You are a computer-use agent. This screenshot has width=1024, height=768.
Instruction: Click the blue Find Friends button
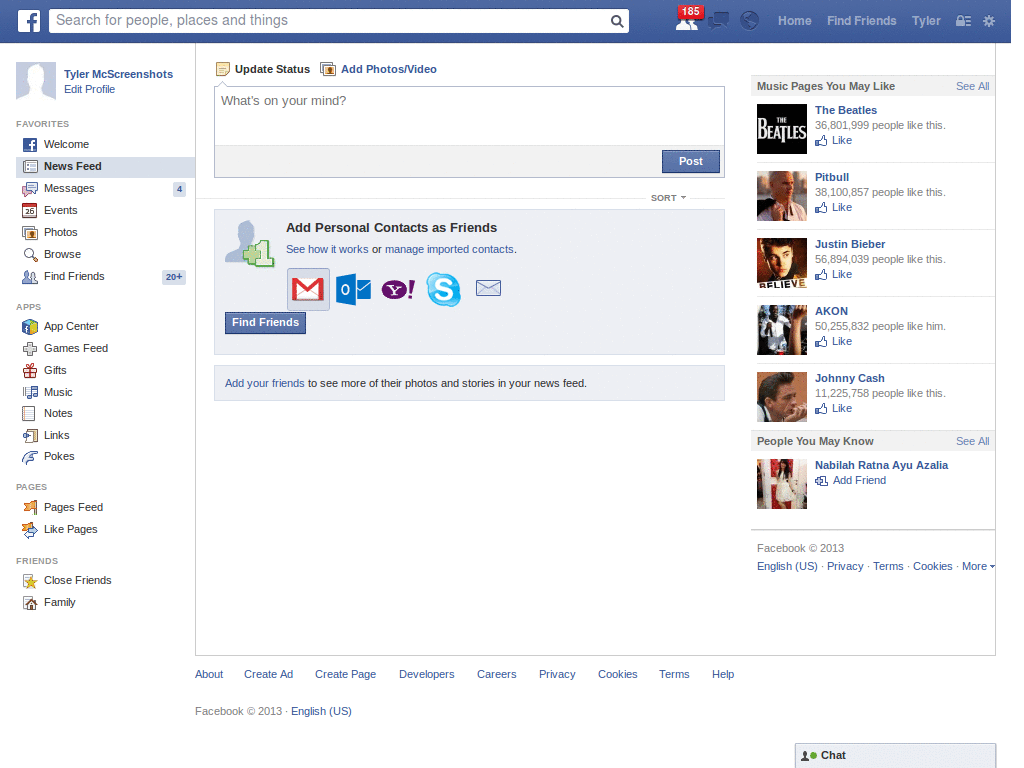click(265, 323)
